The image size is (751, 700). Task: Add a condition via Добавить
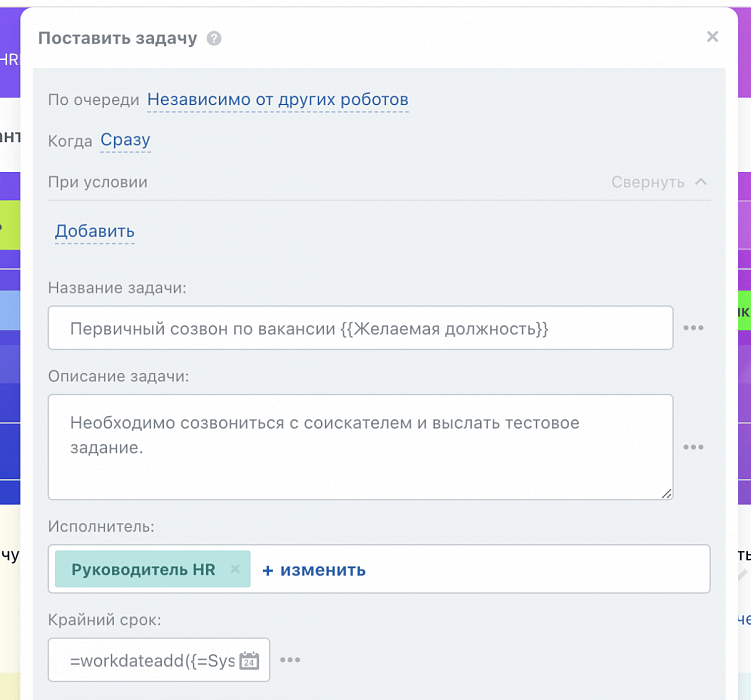pyautogui.click(x=95, y=231)
